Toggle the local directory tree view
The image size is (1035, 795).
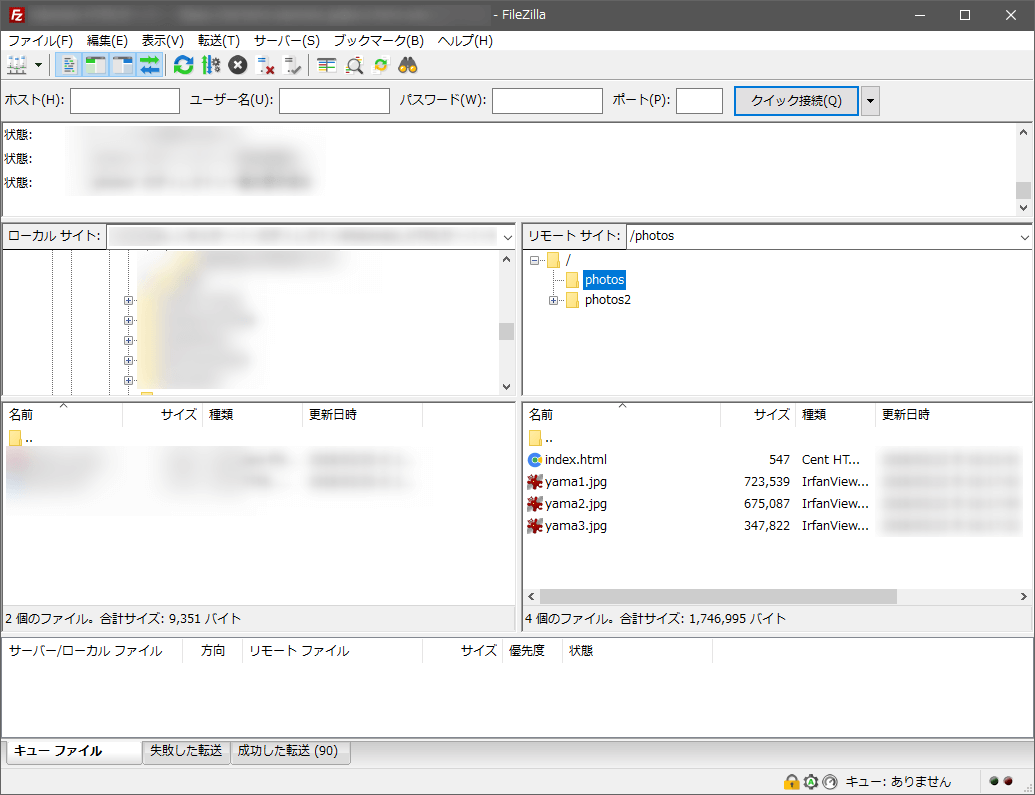[x=95, y=66]
